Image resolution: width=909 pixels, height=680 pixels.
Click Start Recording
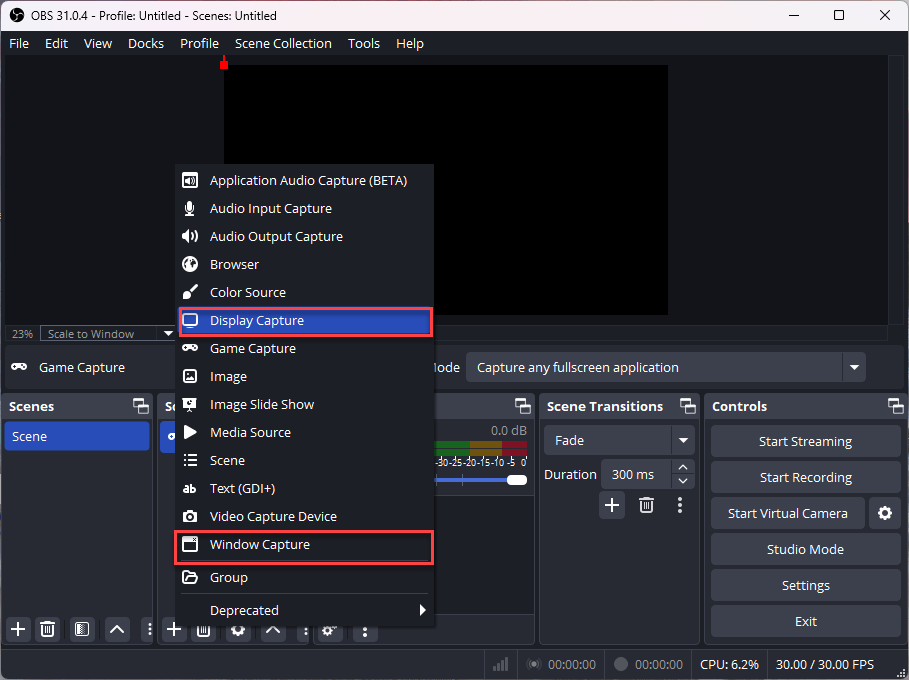tap(805, 477)
